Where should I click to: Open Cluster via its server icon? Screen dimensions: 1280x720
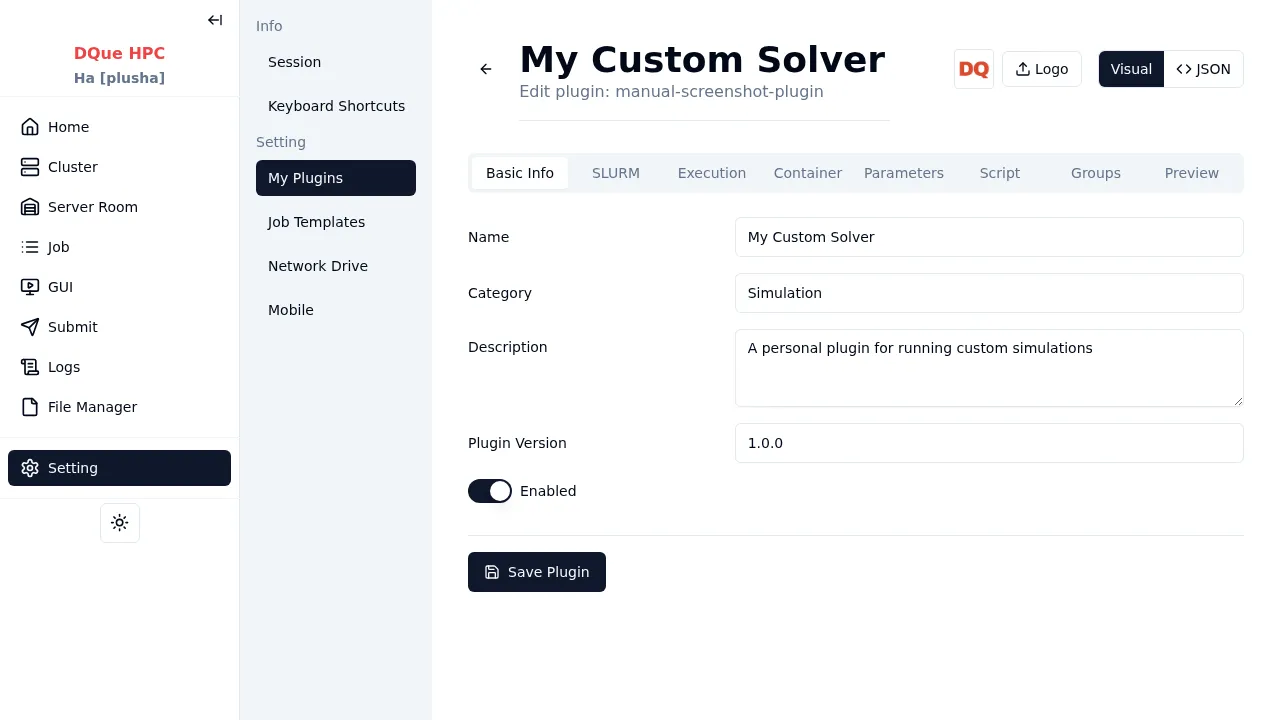coord(30,167)
